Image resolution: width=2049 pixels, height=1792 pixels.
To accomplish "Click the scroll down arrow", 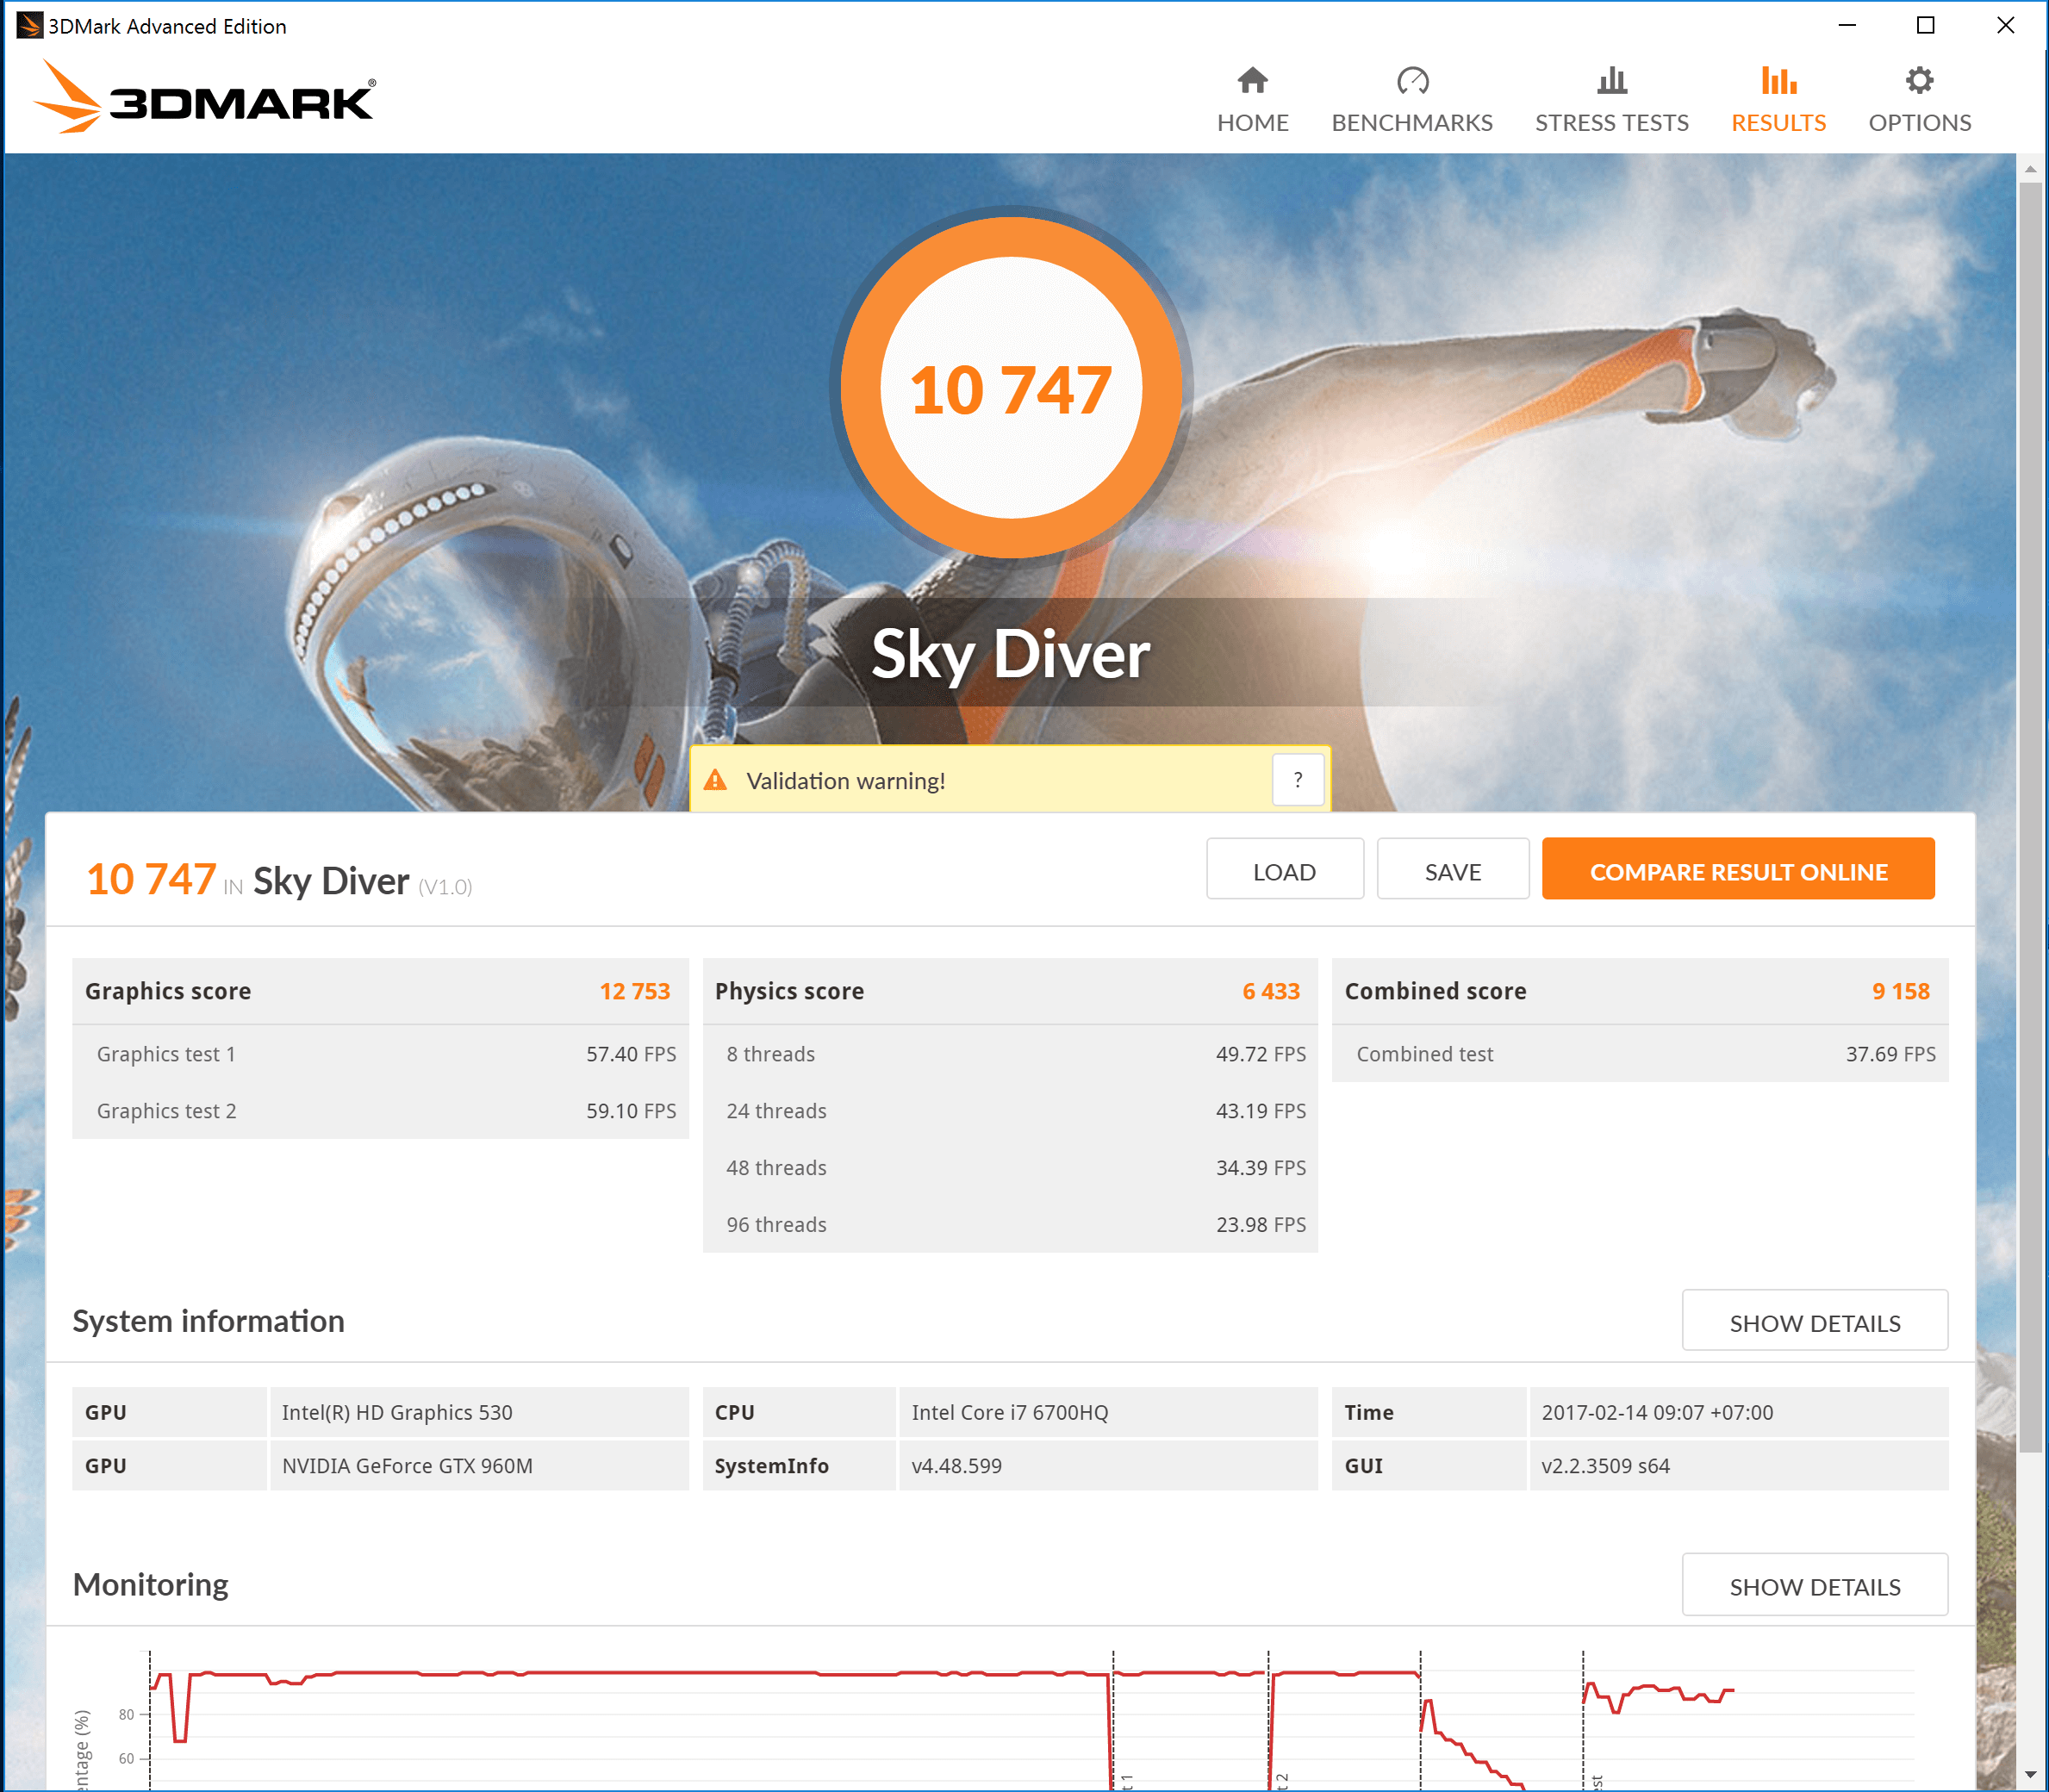I will click(2029, 1775).
